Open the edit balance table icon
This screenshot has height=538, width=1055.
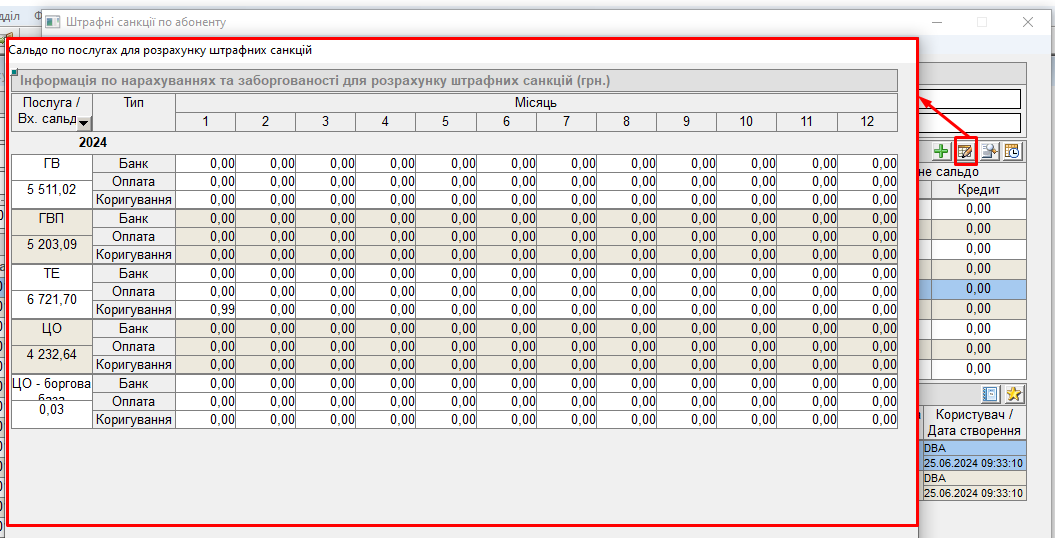(965, 152)
